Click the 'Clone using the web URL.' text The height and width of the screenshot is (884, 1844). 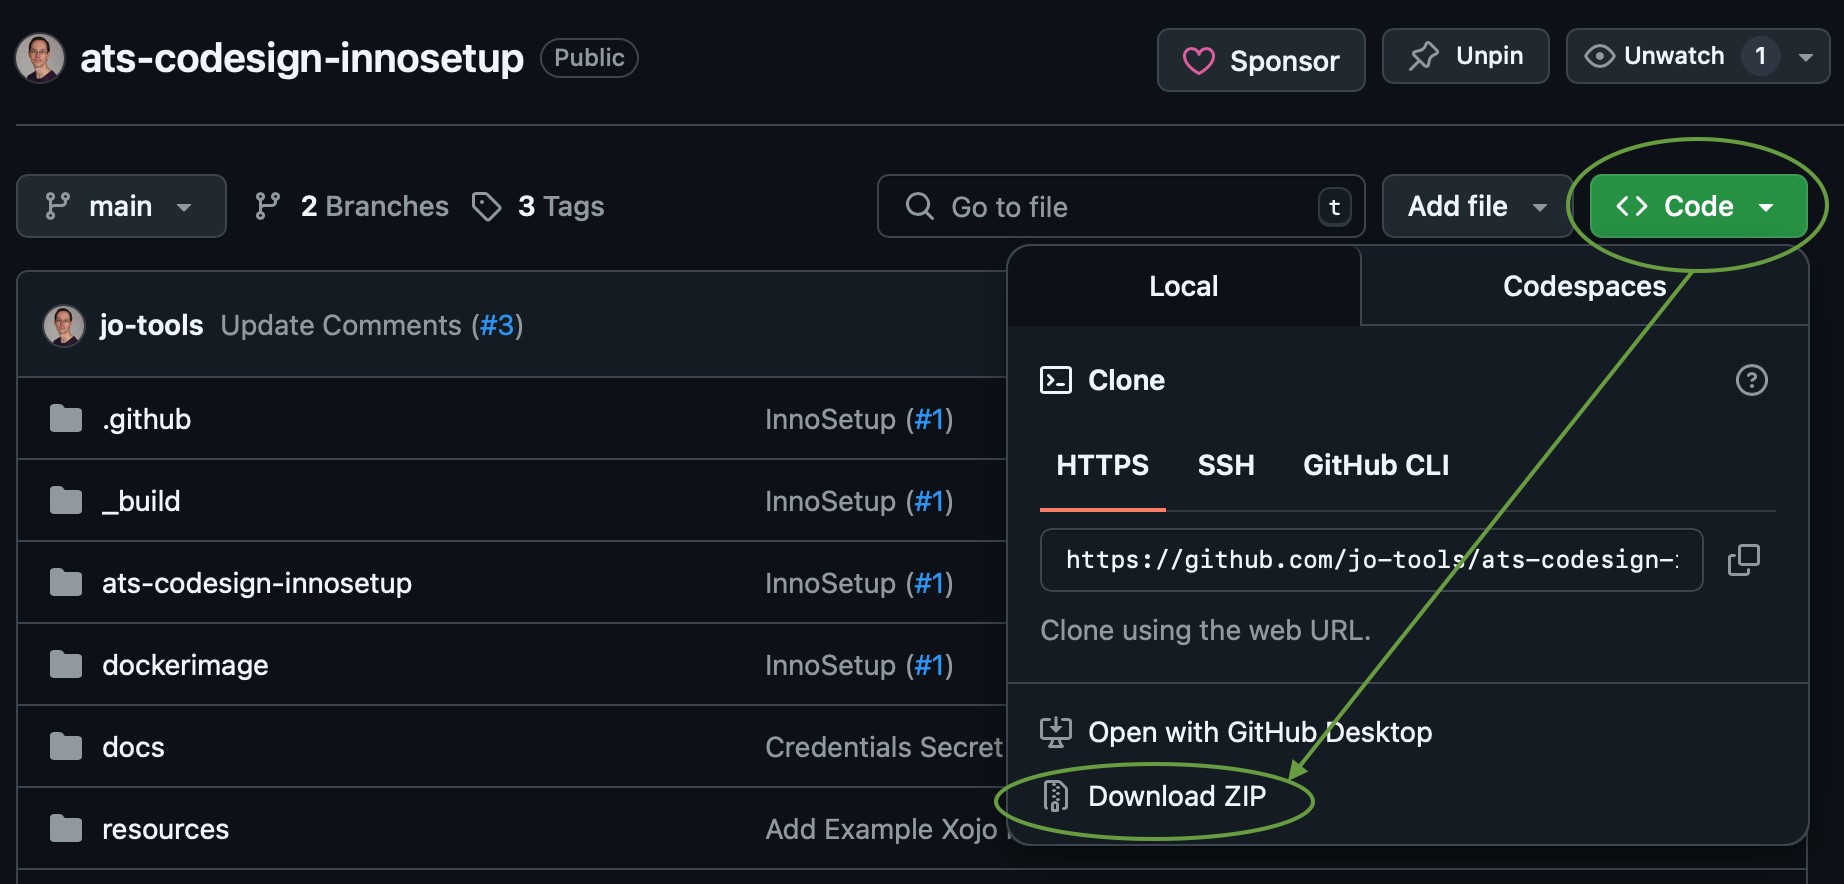[x=1205, y=630]
